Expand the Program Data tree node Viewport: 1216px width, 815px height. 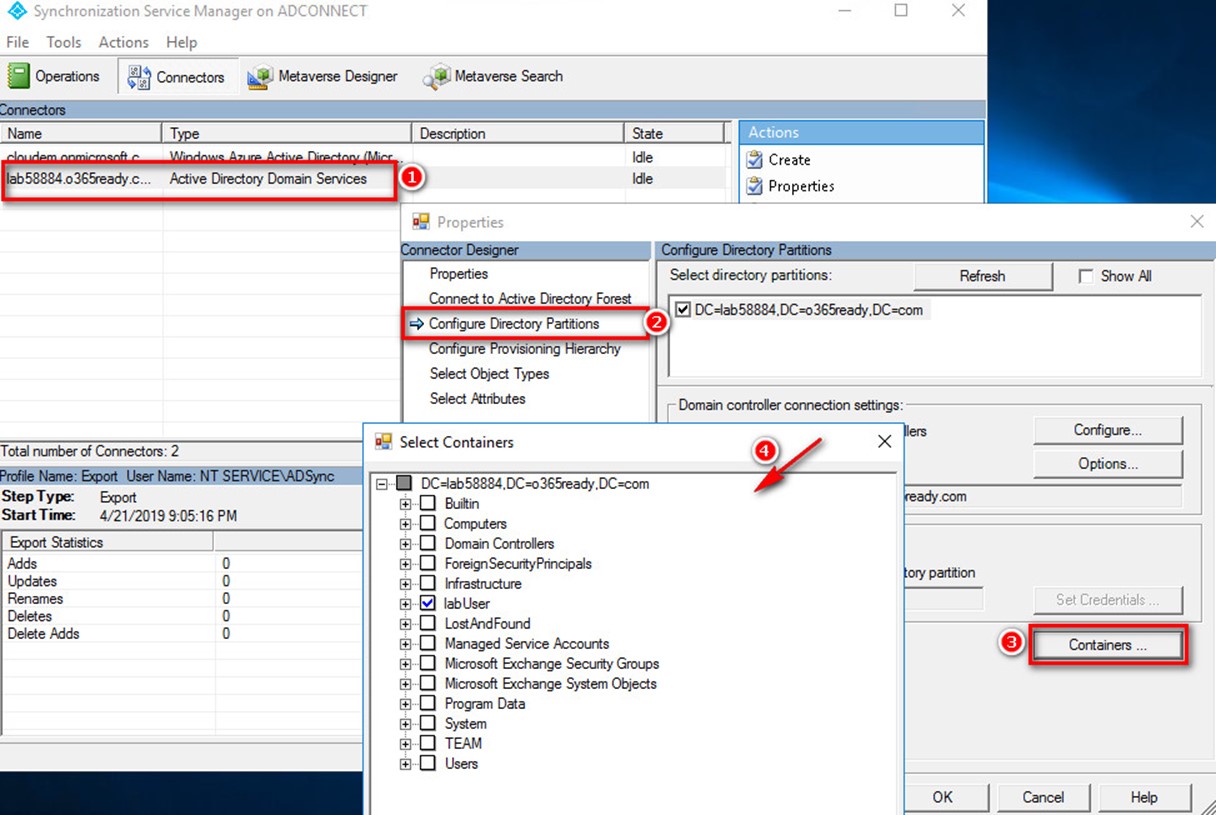(x=405, y=704)
